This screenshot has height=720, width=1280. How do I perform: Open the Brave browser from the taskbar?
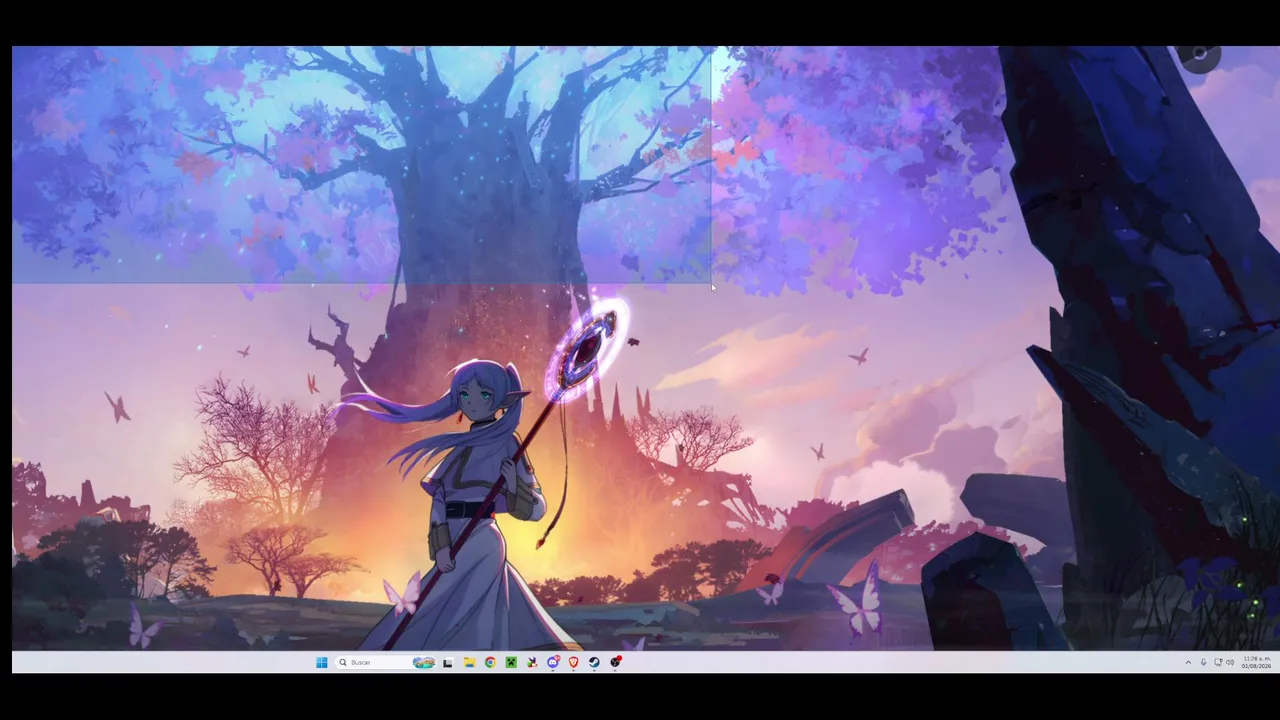pos(574,662)
